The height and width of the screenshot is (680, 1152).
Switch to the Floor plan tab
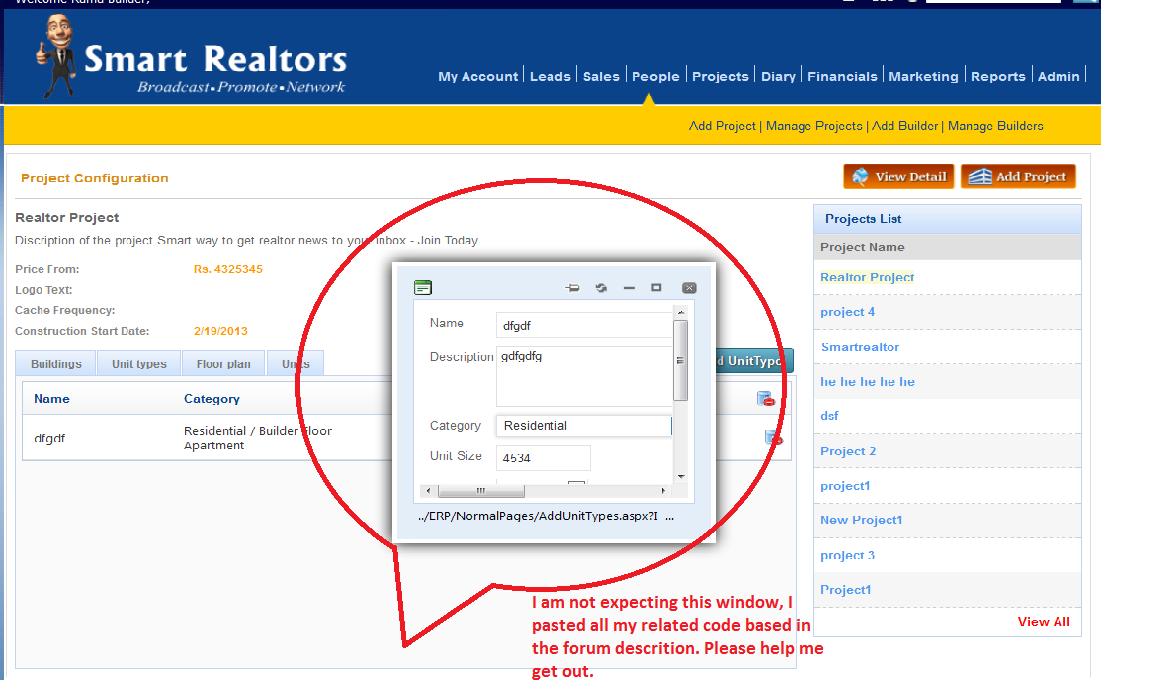point(223,363)
